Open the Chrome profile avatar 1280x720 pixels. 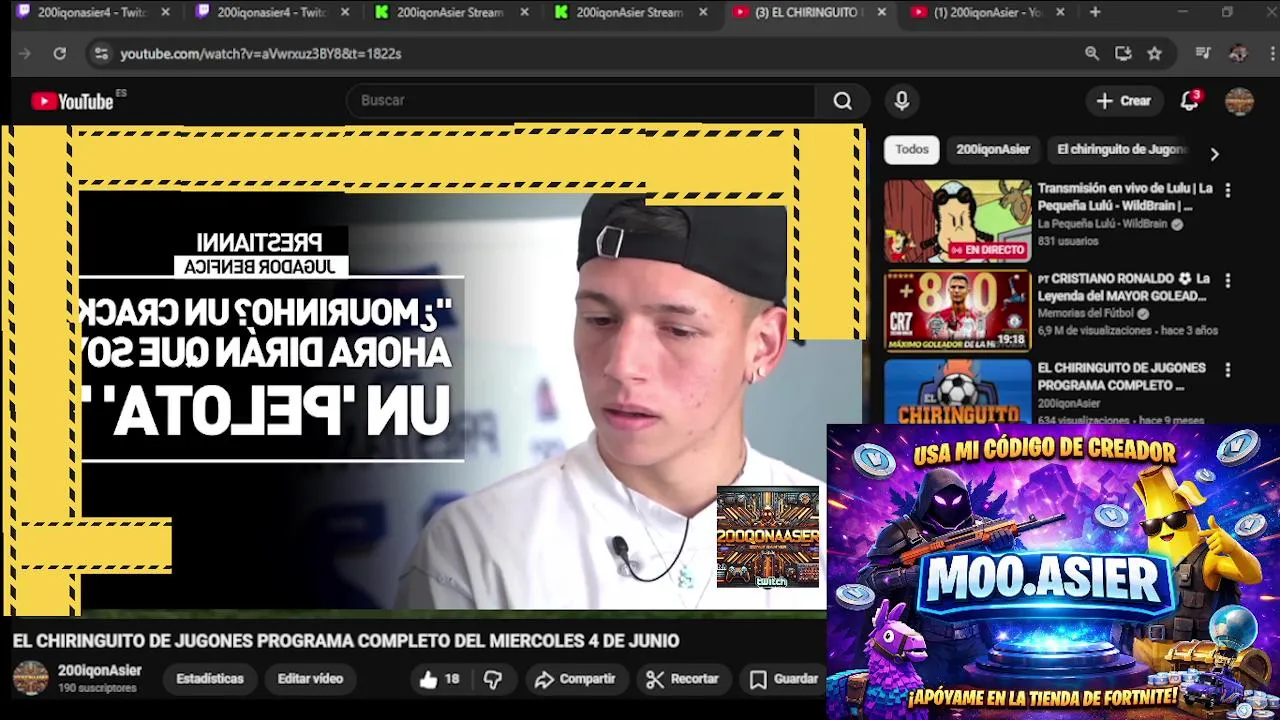pyautogui.click(x=1238, y=54)
